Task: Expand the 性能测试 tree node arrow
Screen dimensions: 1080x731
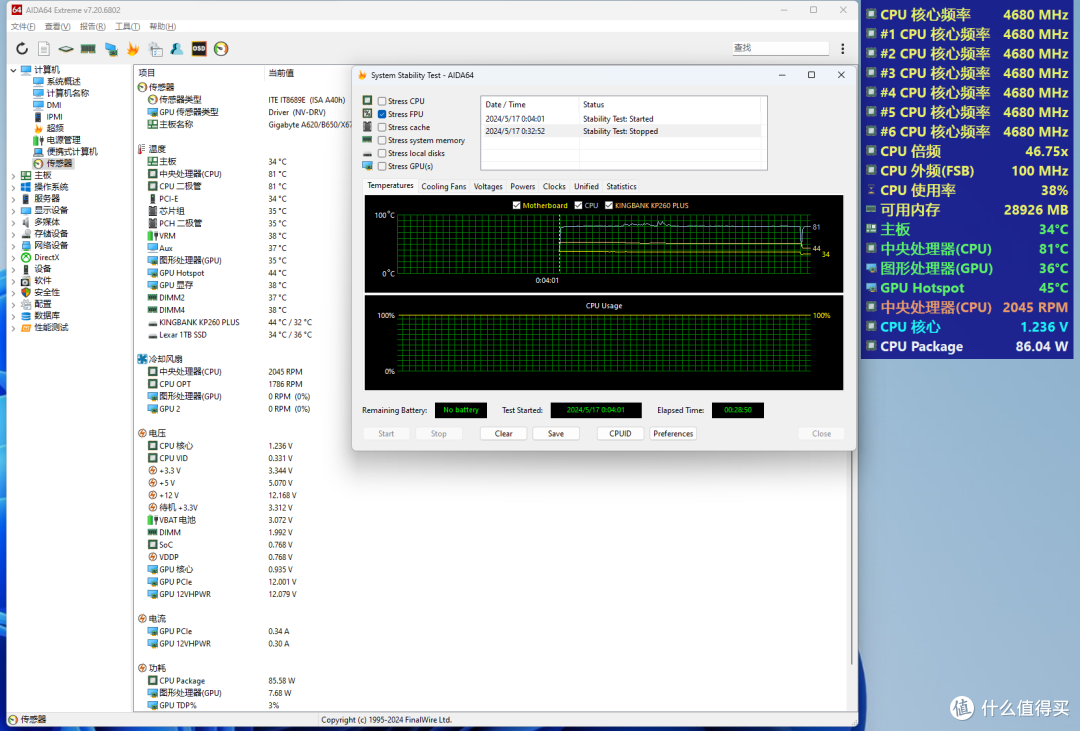Action: pyautogui.click(x=13, y=328)
